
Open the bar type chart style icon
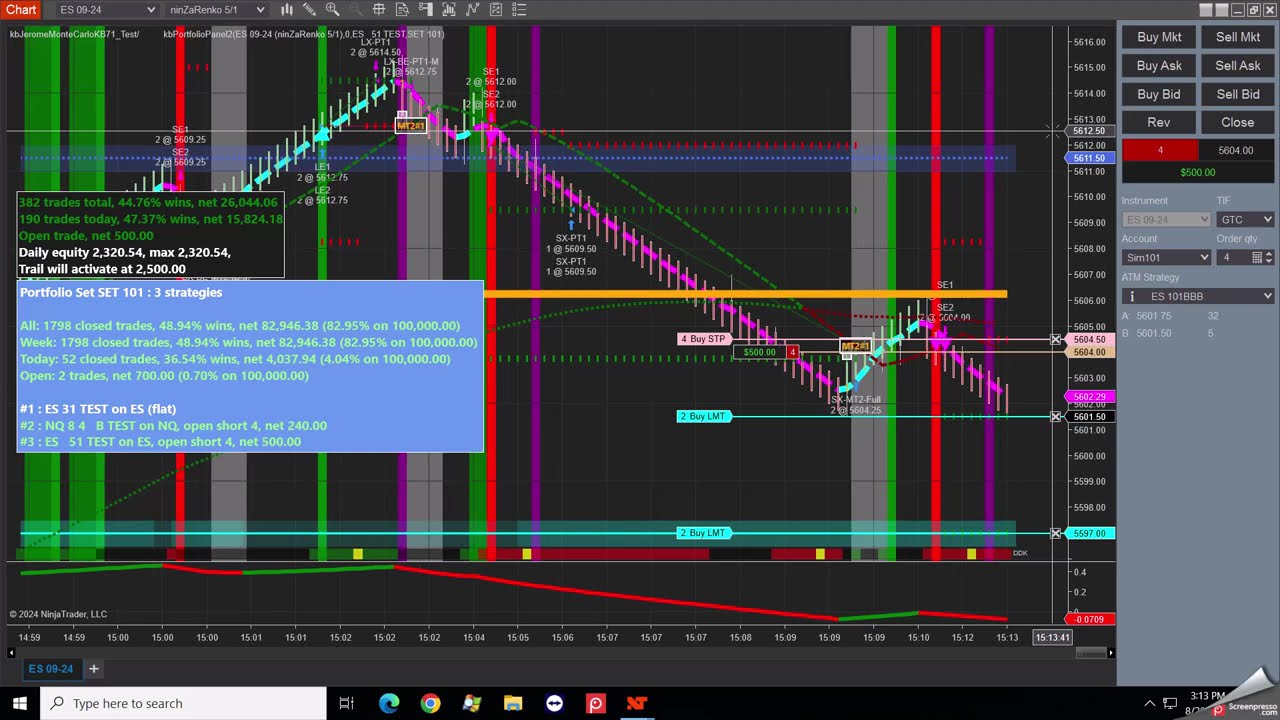tap(287, 10)
